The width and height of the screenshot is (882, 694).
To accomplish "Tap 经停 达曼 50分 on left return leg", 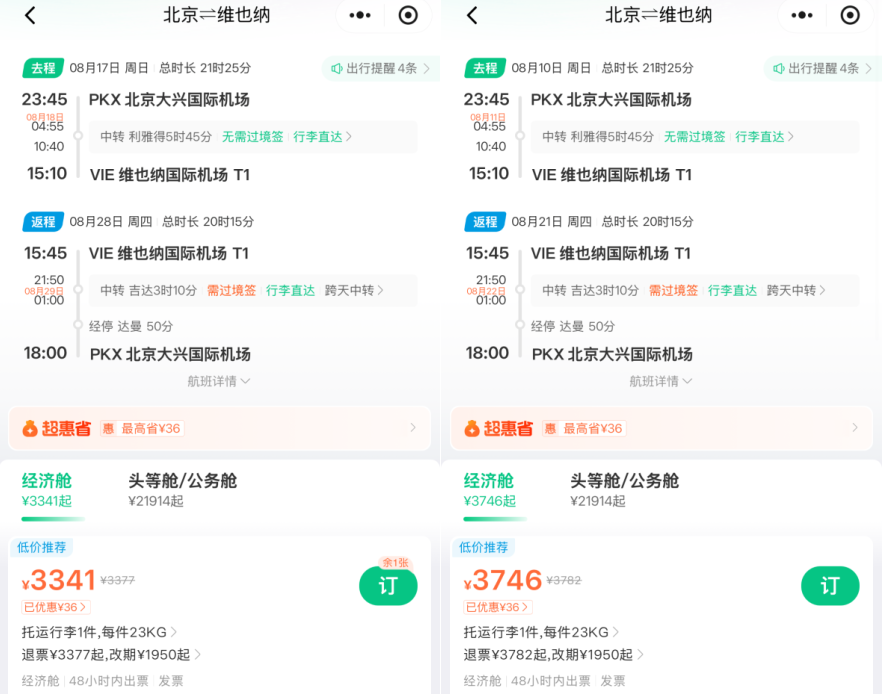I will pyautogui.click(x=130, y=326).
